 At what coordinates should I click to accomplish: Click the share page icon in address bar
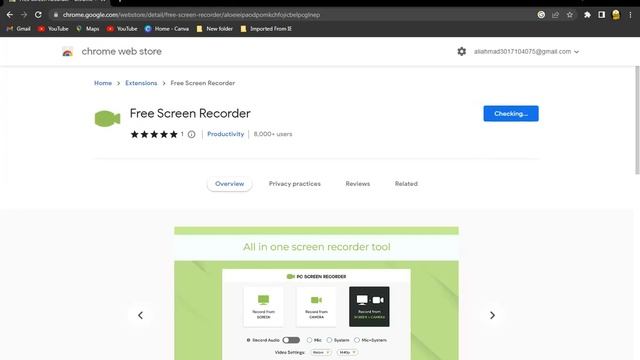click(x=556, y=15)
